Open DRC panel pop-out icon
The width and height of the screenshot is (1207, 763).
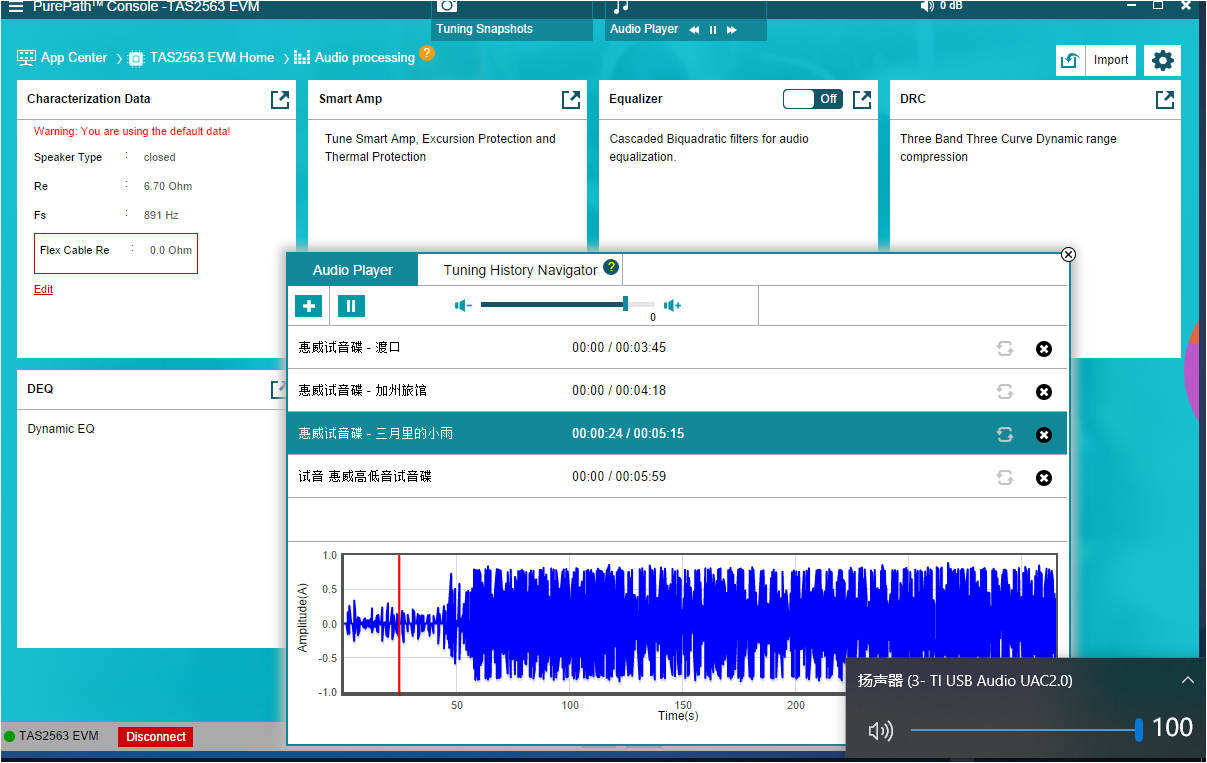(1165, 99)
